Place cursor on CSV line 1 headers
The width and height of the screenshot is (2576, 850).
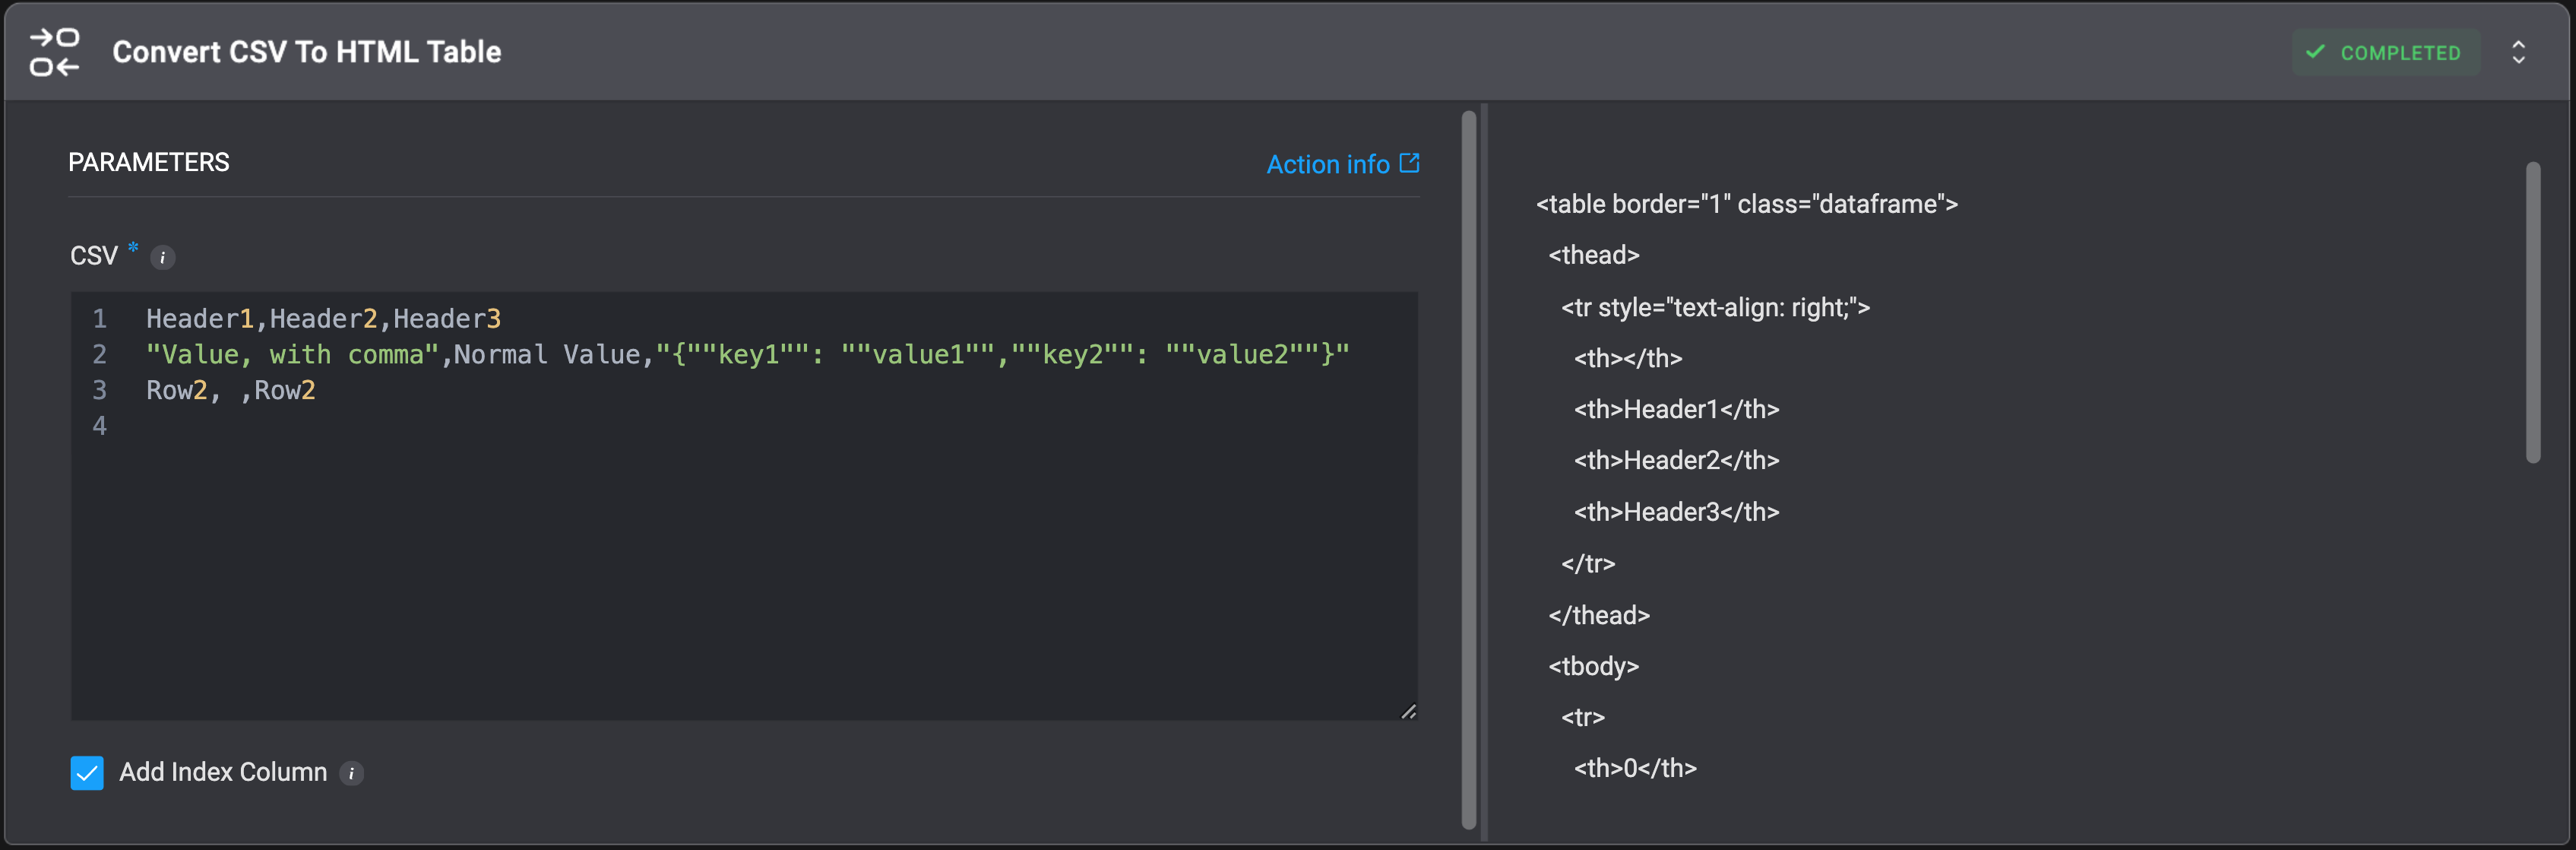tap(323, 319)
